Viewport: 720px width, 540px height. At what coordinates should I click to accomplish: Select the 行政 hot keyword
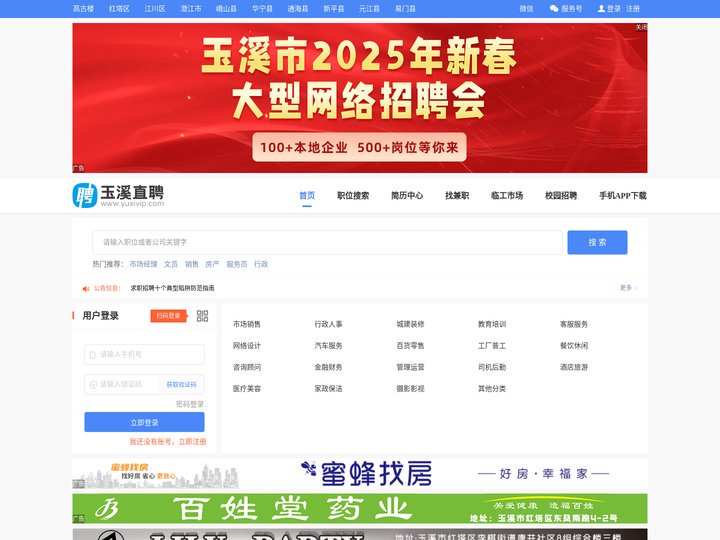(261, 264)
